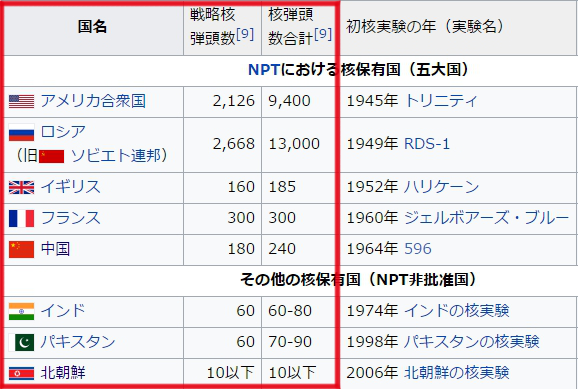Image resolution: width=578 pixels, height=389 pixels.
Task: Open the インド country link
Action: pos(63,310)
